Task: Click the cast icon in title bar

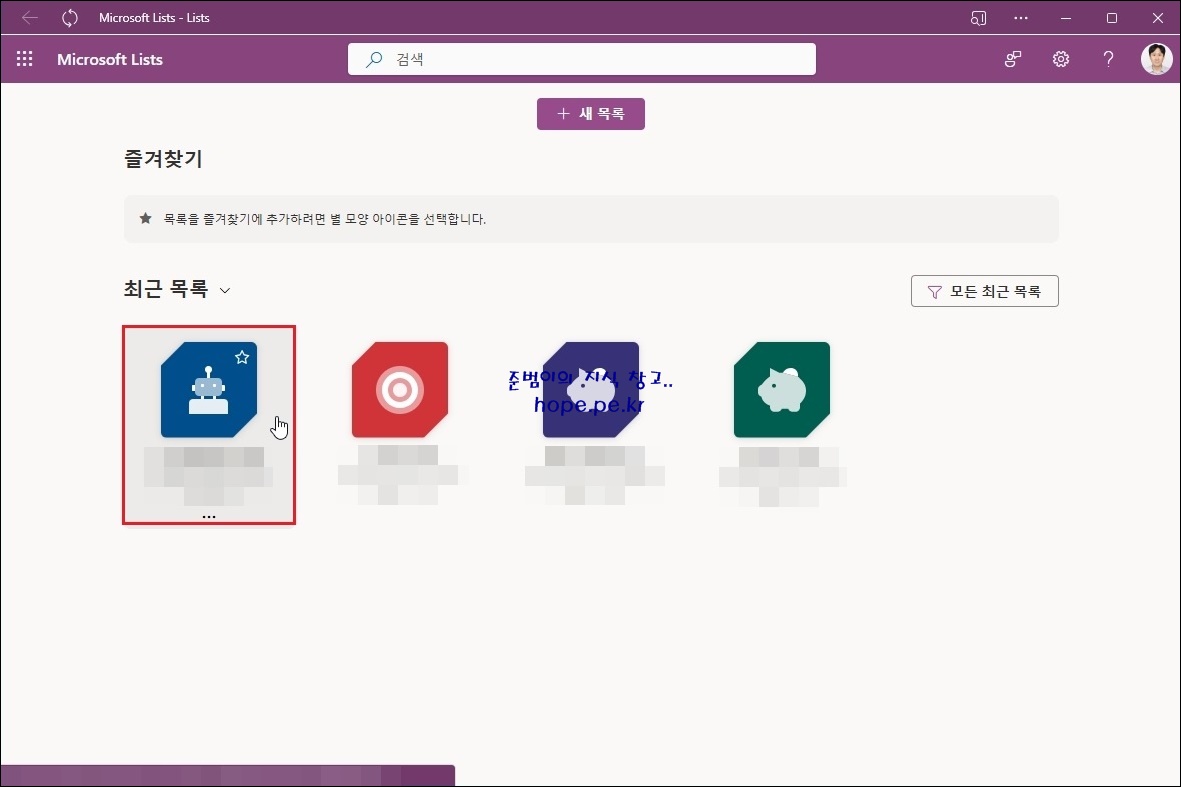Action: click(x=978, y=18)
